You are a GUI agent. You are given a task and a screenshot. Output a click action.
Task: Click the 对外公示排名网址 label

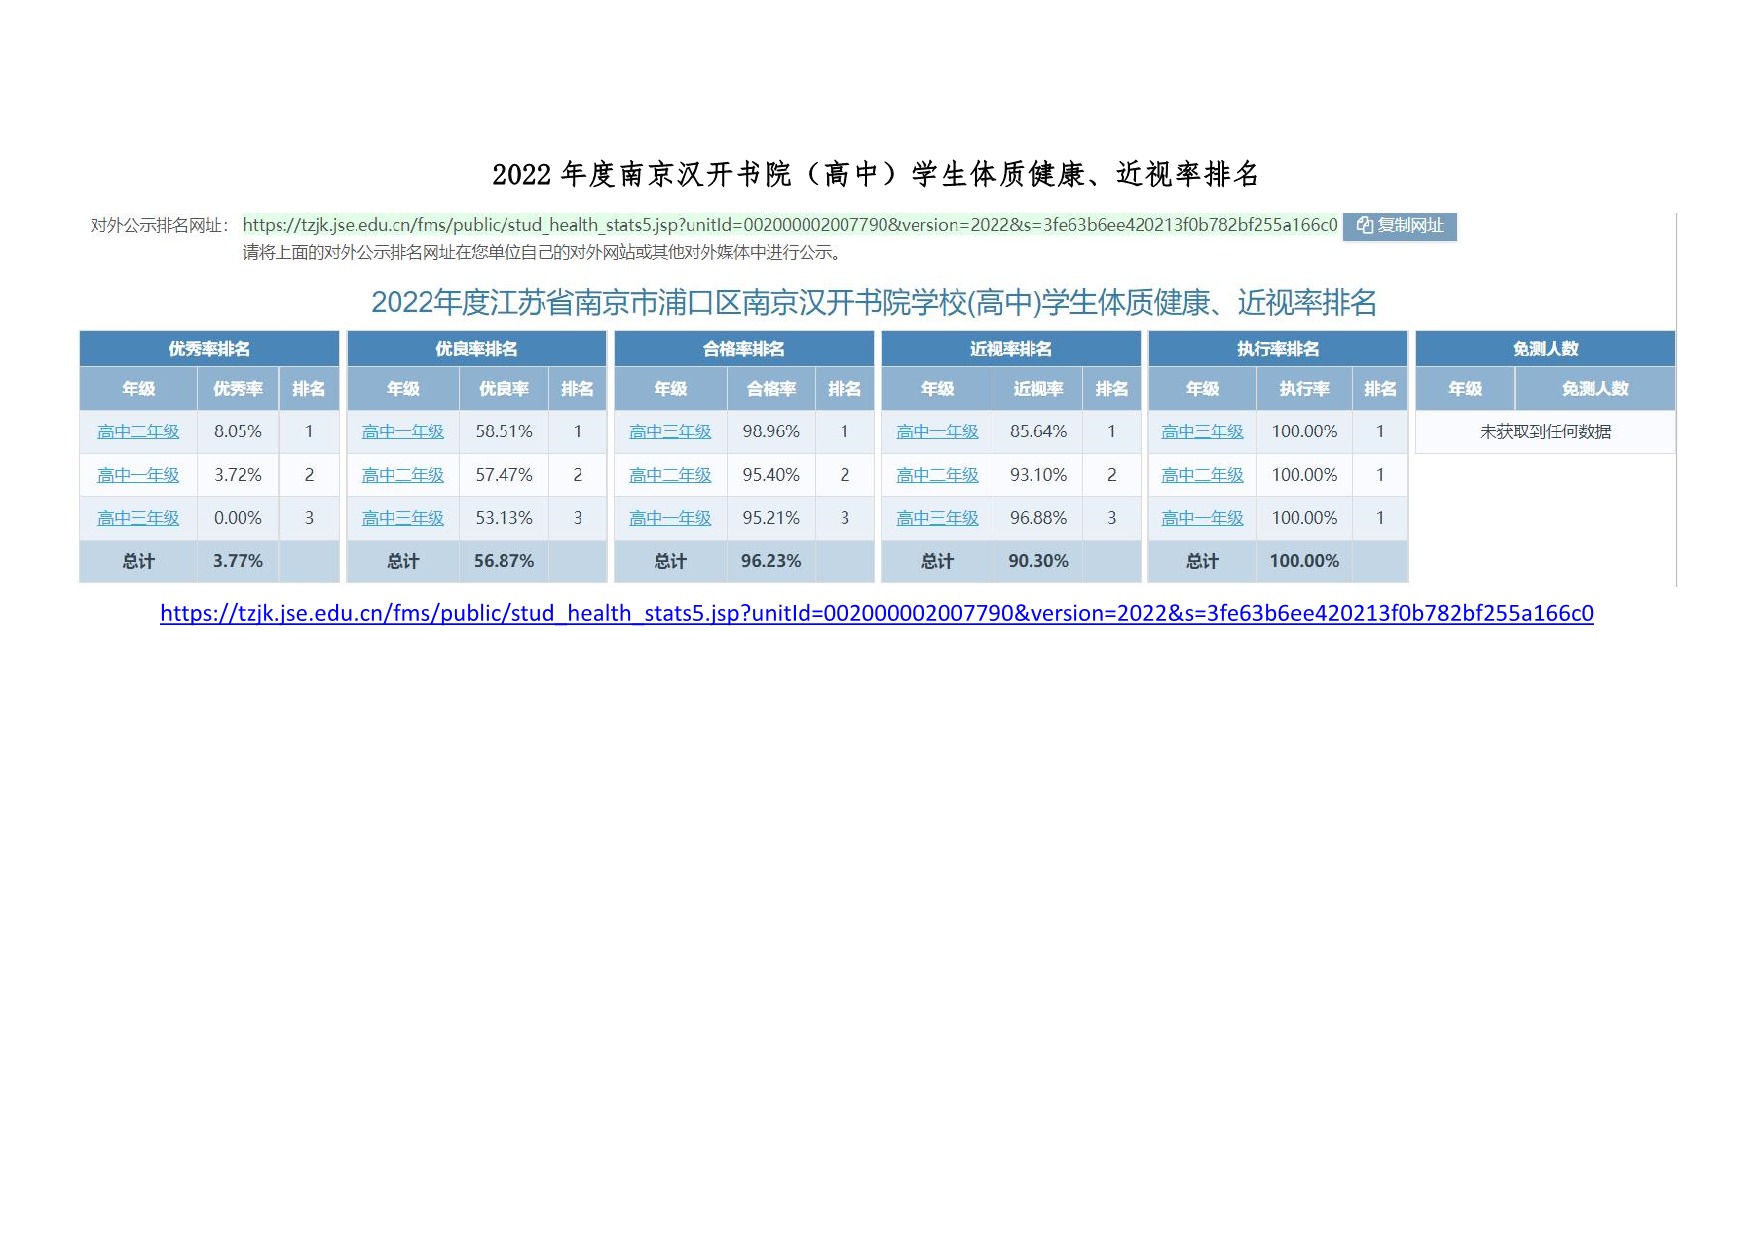click(160, 226)
